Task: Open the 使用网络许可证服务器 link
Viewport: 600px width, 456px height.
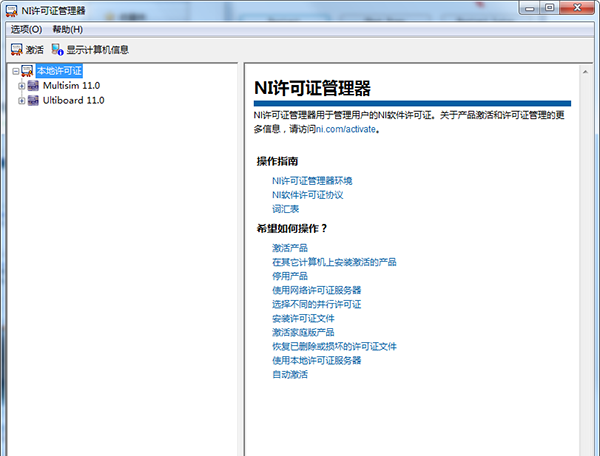Action: [316, 290]
